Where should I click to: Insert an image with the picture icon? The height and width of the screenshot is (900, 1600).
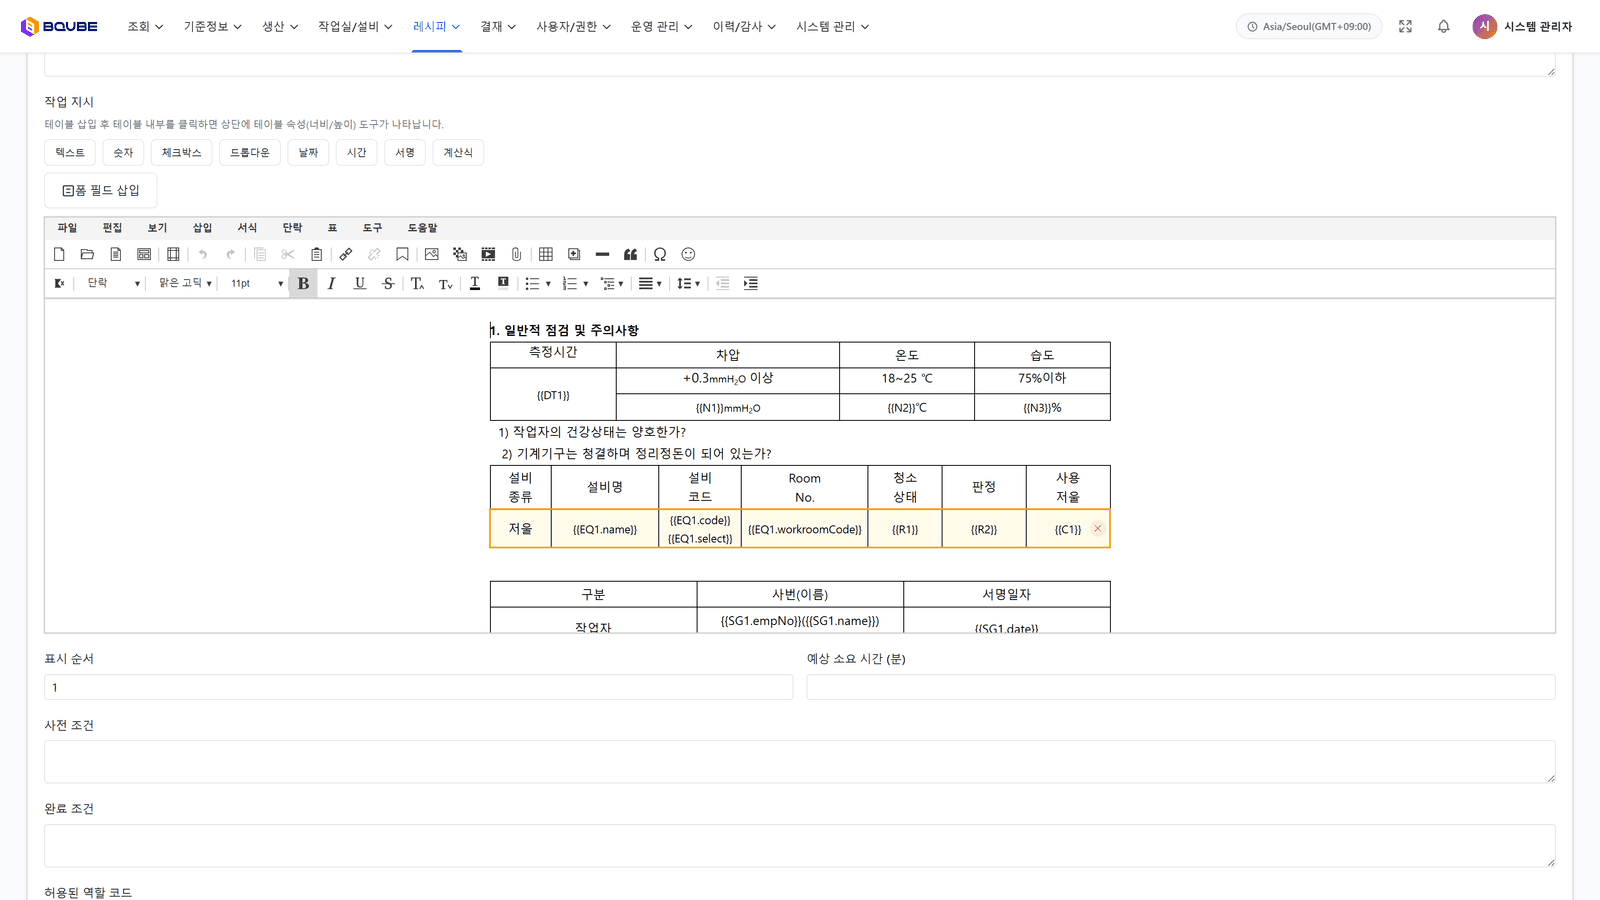(x=432, y=255)
